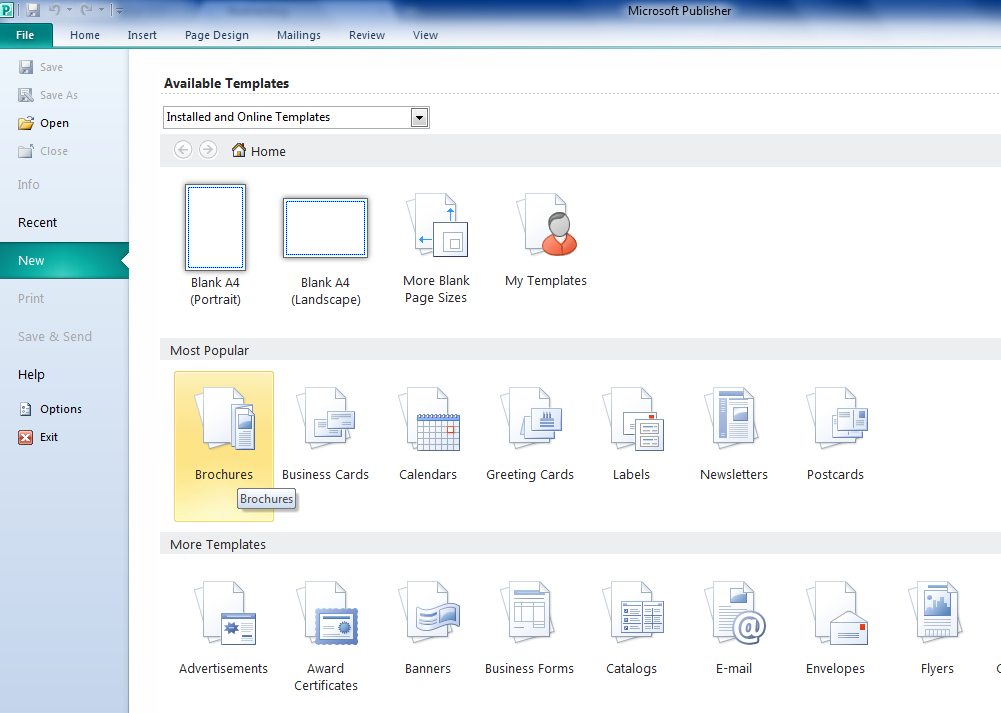Screen dimensions: 1001x713
Task: Switch to the Home ribbon tab
Action: click(x=85, y=35)
